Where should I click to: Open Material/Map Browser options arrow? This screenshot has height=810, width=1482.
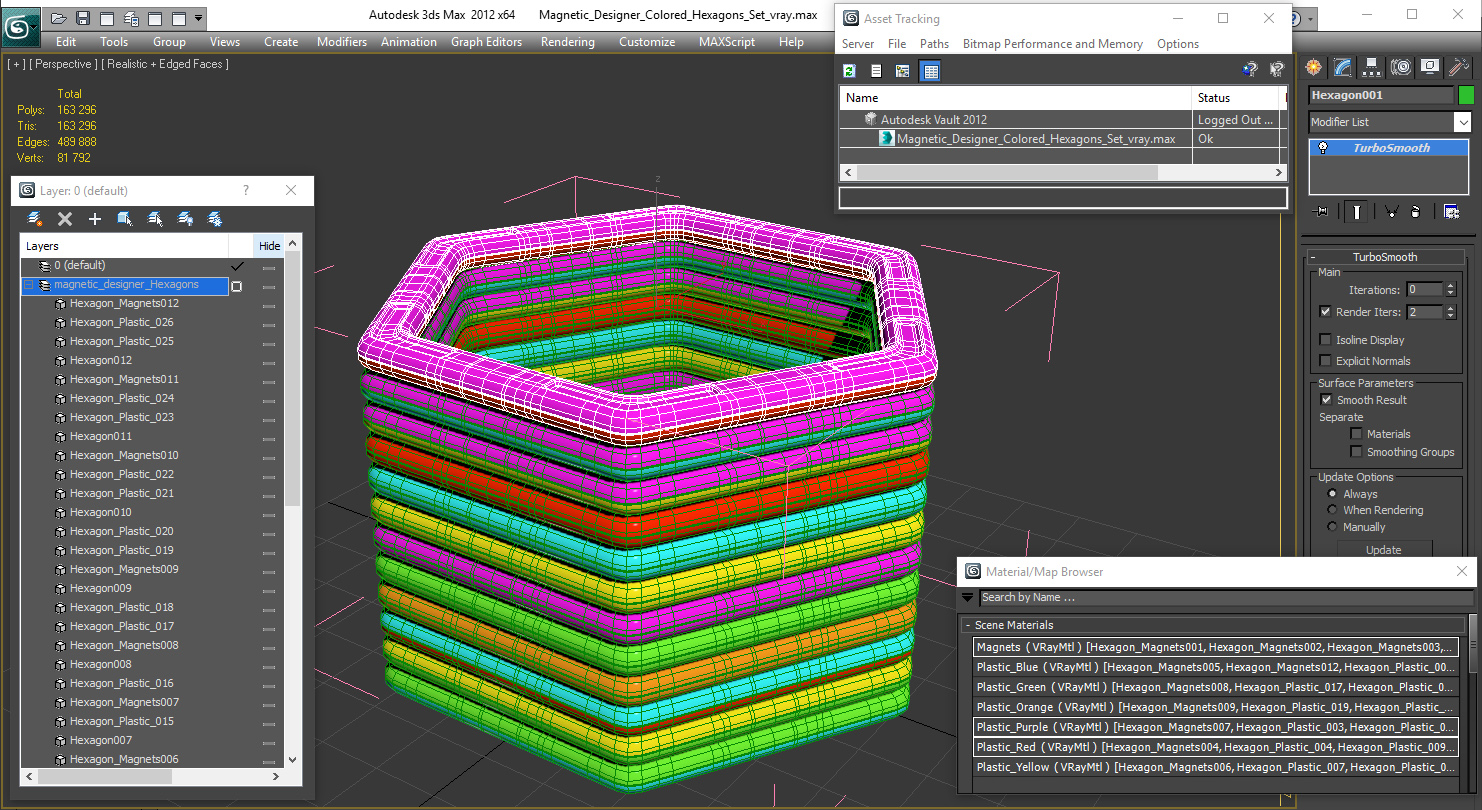pos(967,598)
